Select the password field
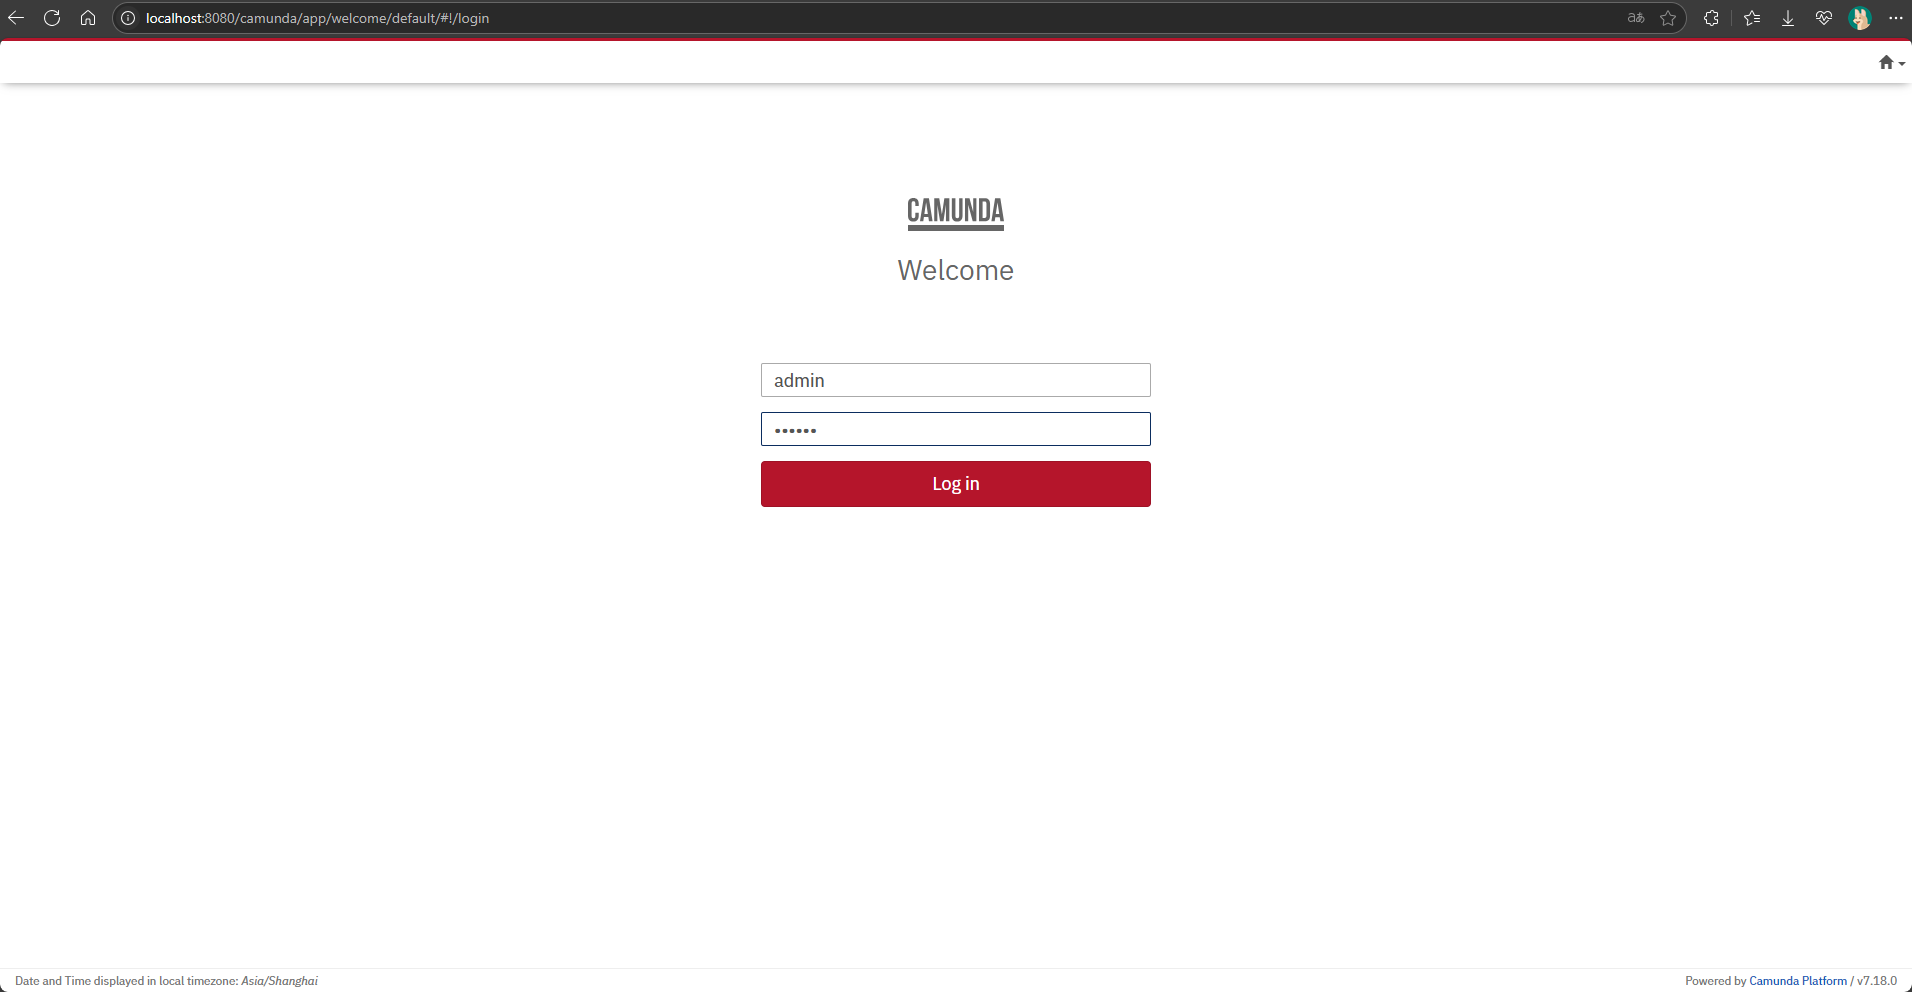The height and width of the screenshot is (992, 1912). point(955,429)
